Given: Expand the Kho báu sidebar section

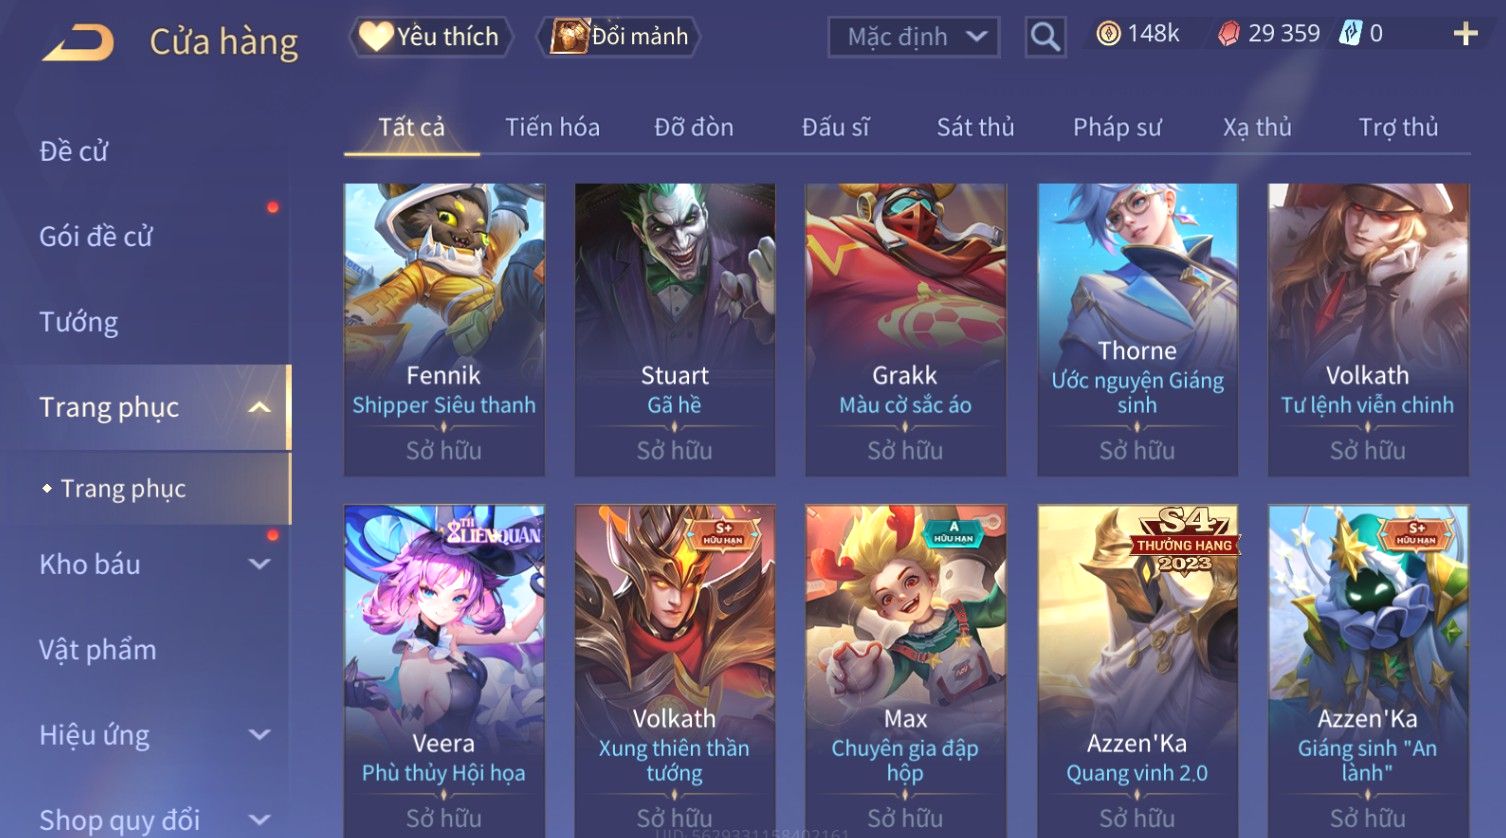Looking at the screenshot, I should [259, 564].
